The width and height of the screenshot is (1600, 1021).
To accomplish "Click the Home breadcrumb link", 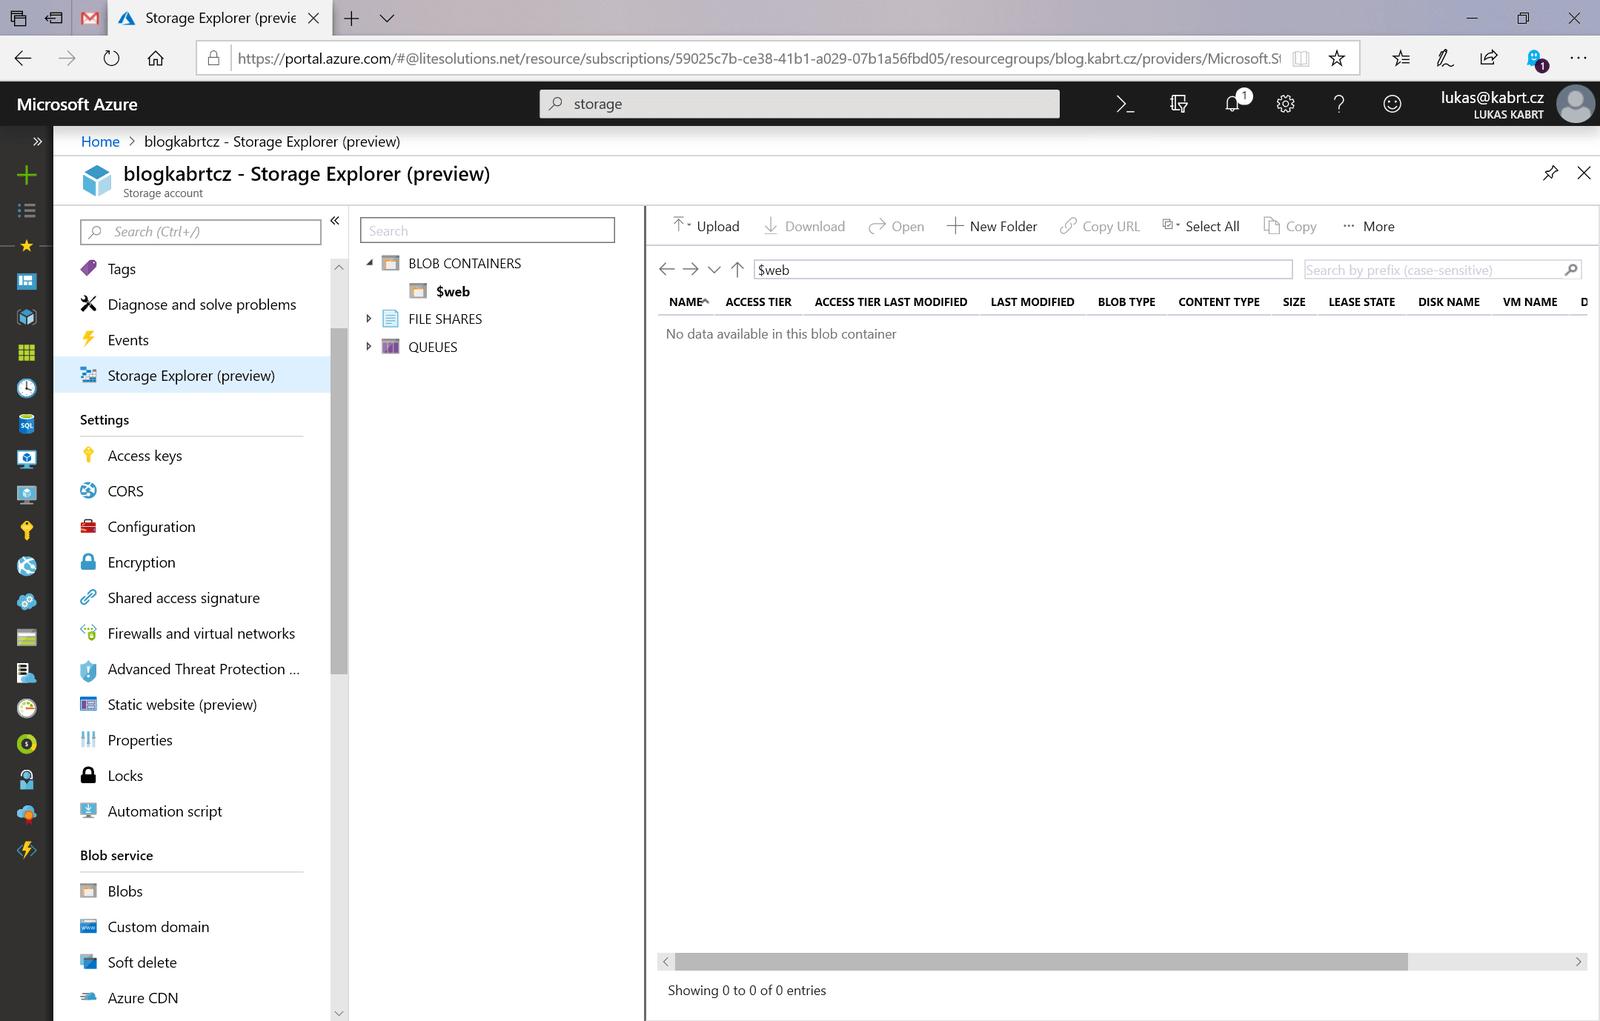I will [x=100, y=141].
